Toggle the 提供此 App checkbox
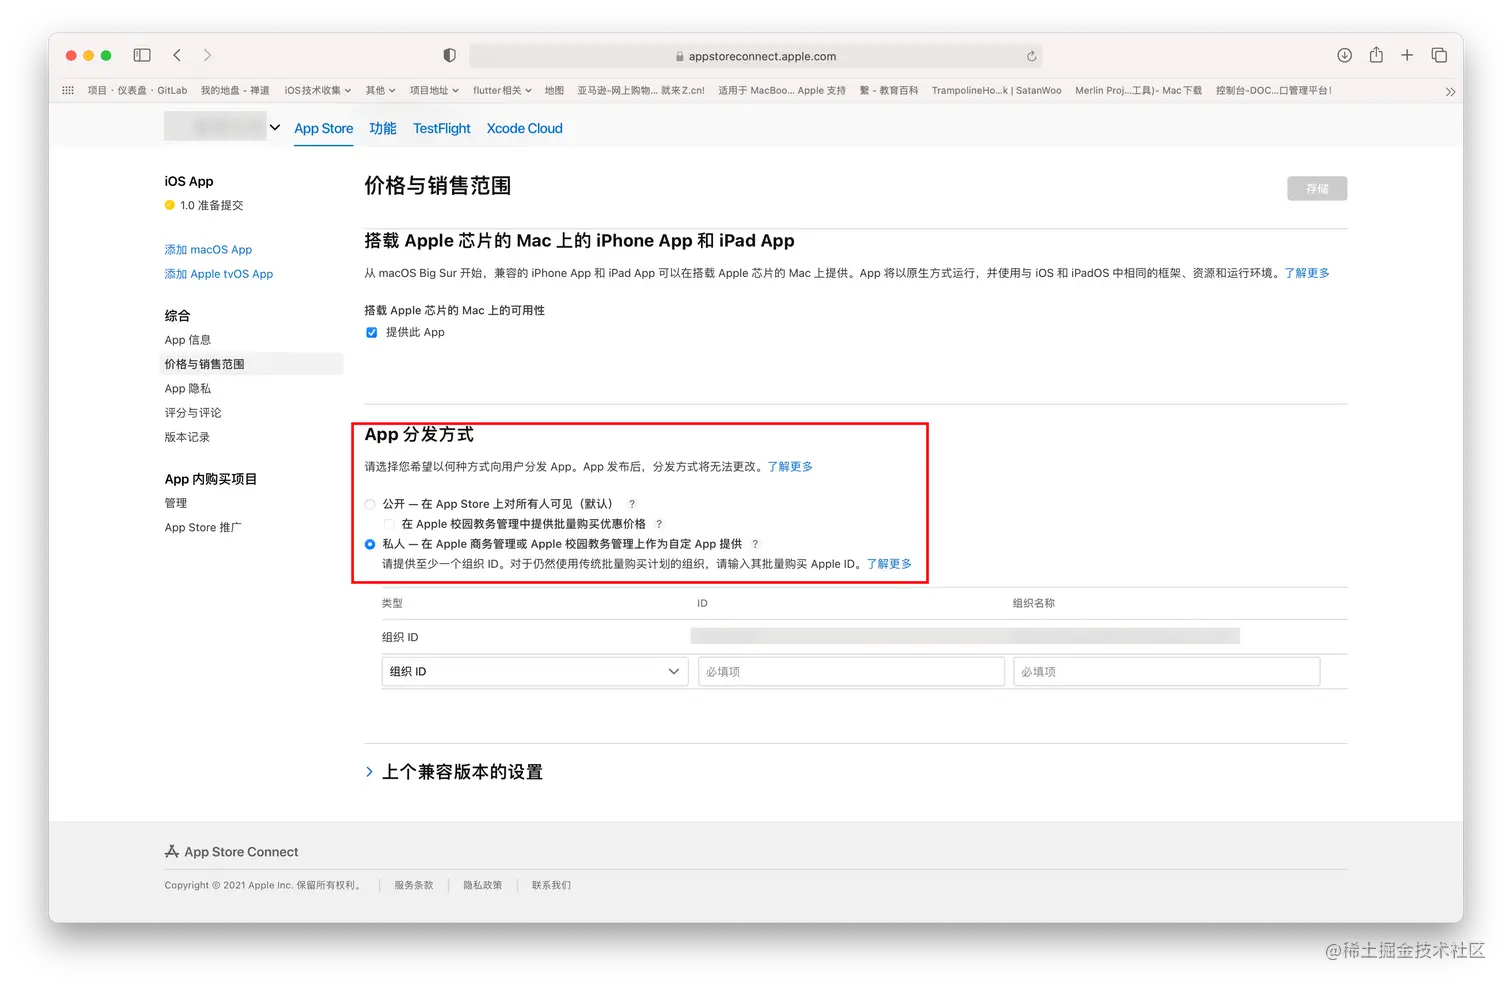The width and height of the screenshot is (1512, 987). (371, 332)
